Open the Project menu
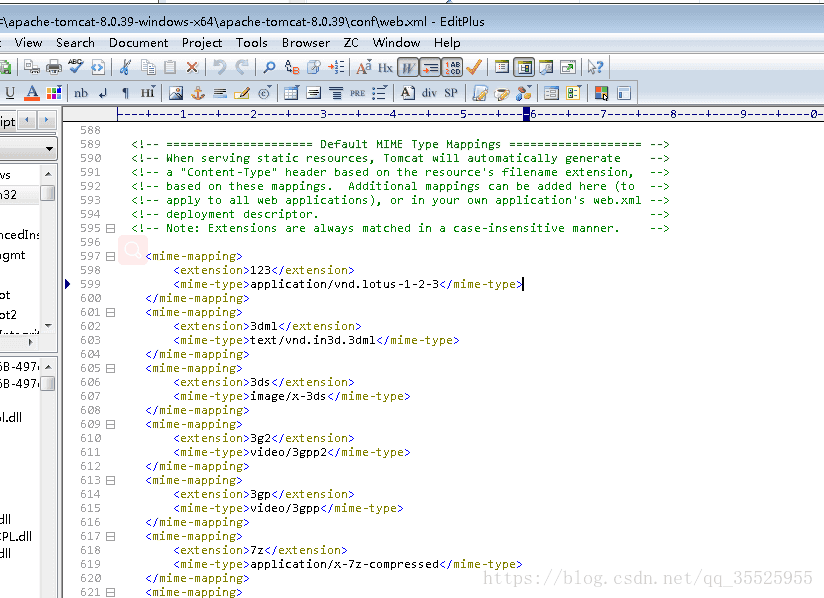Image resolution: width=824 pixels, height=598 pixels. [202, 43]
